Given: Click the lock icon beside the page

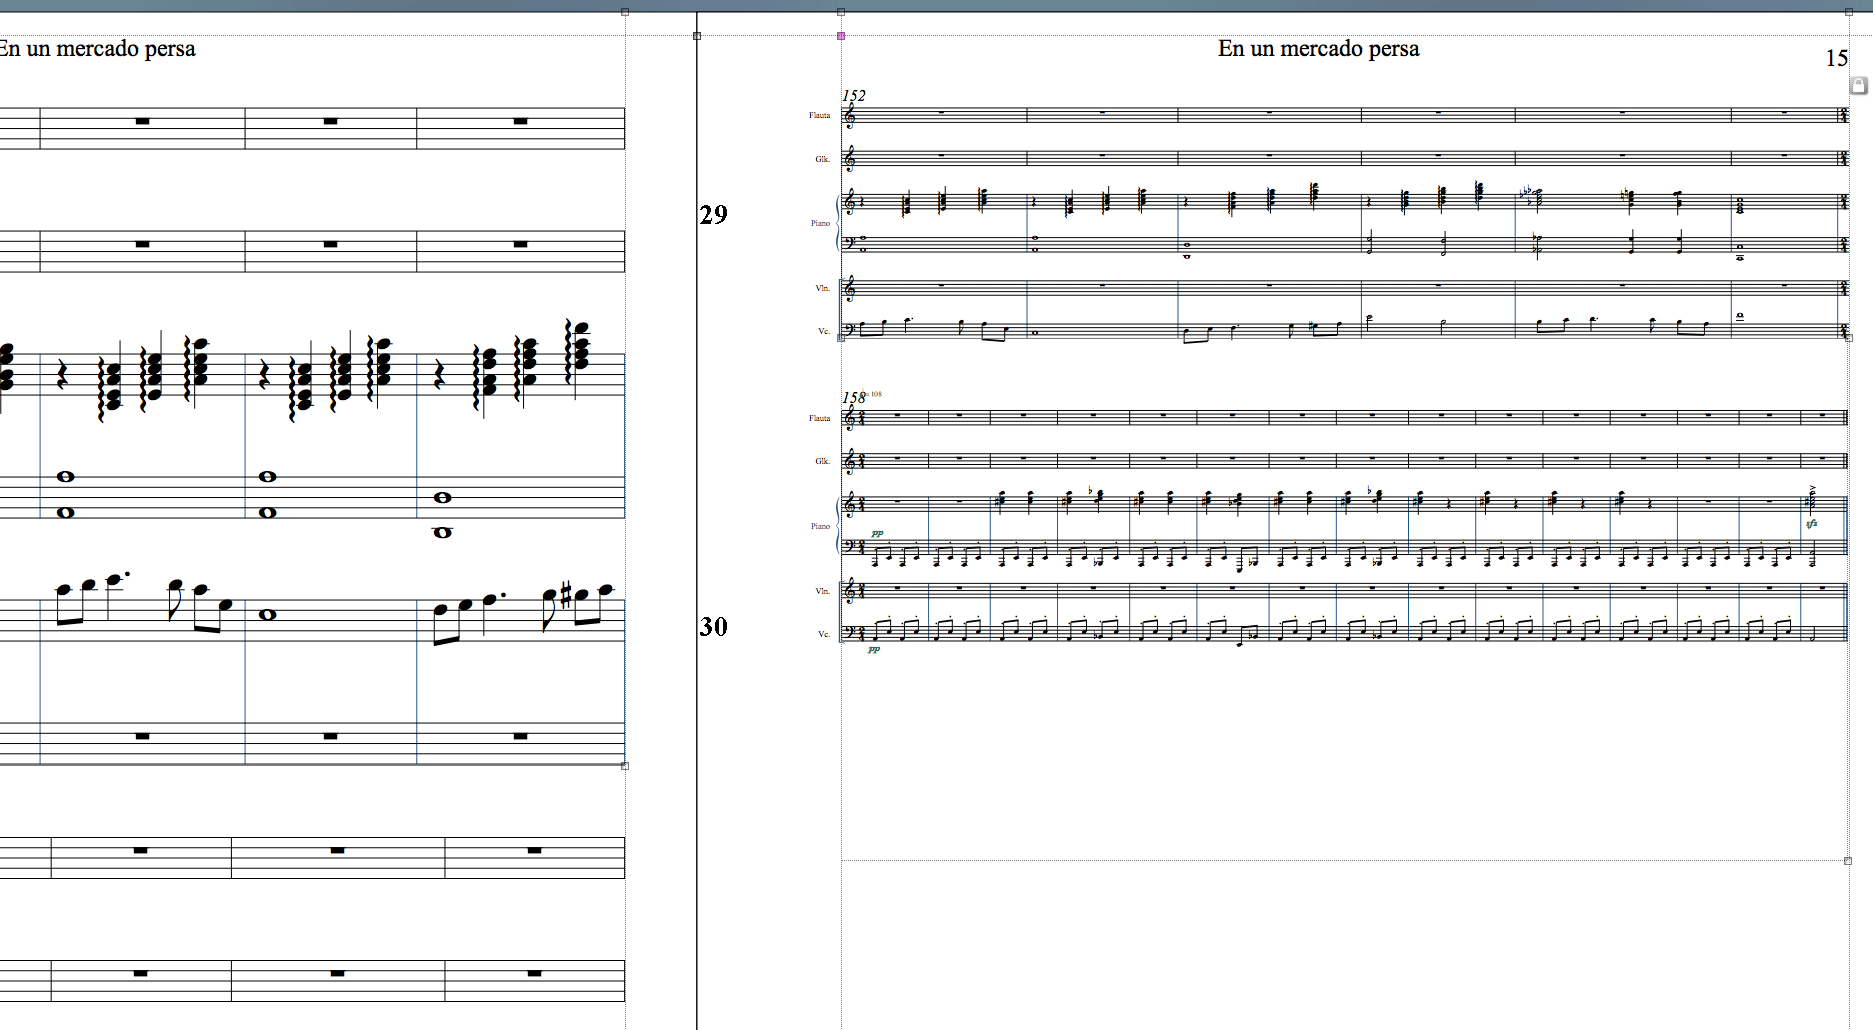Looking at the screenshot, I should 1859,85.
